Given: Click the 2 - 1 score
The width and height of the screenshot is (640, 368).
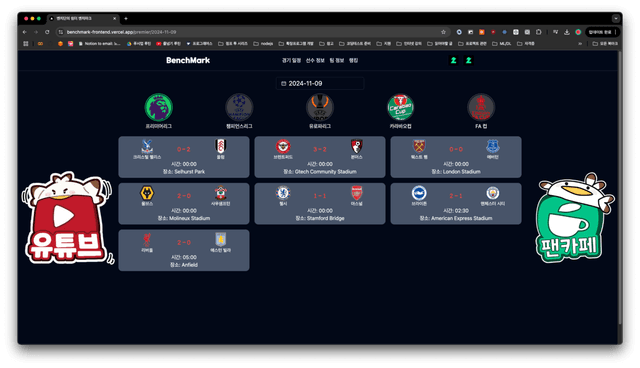Looking at the screenshot, I should coord(456,196).
